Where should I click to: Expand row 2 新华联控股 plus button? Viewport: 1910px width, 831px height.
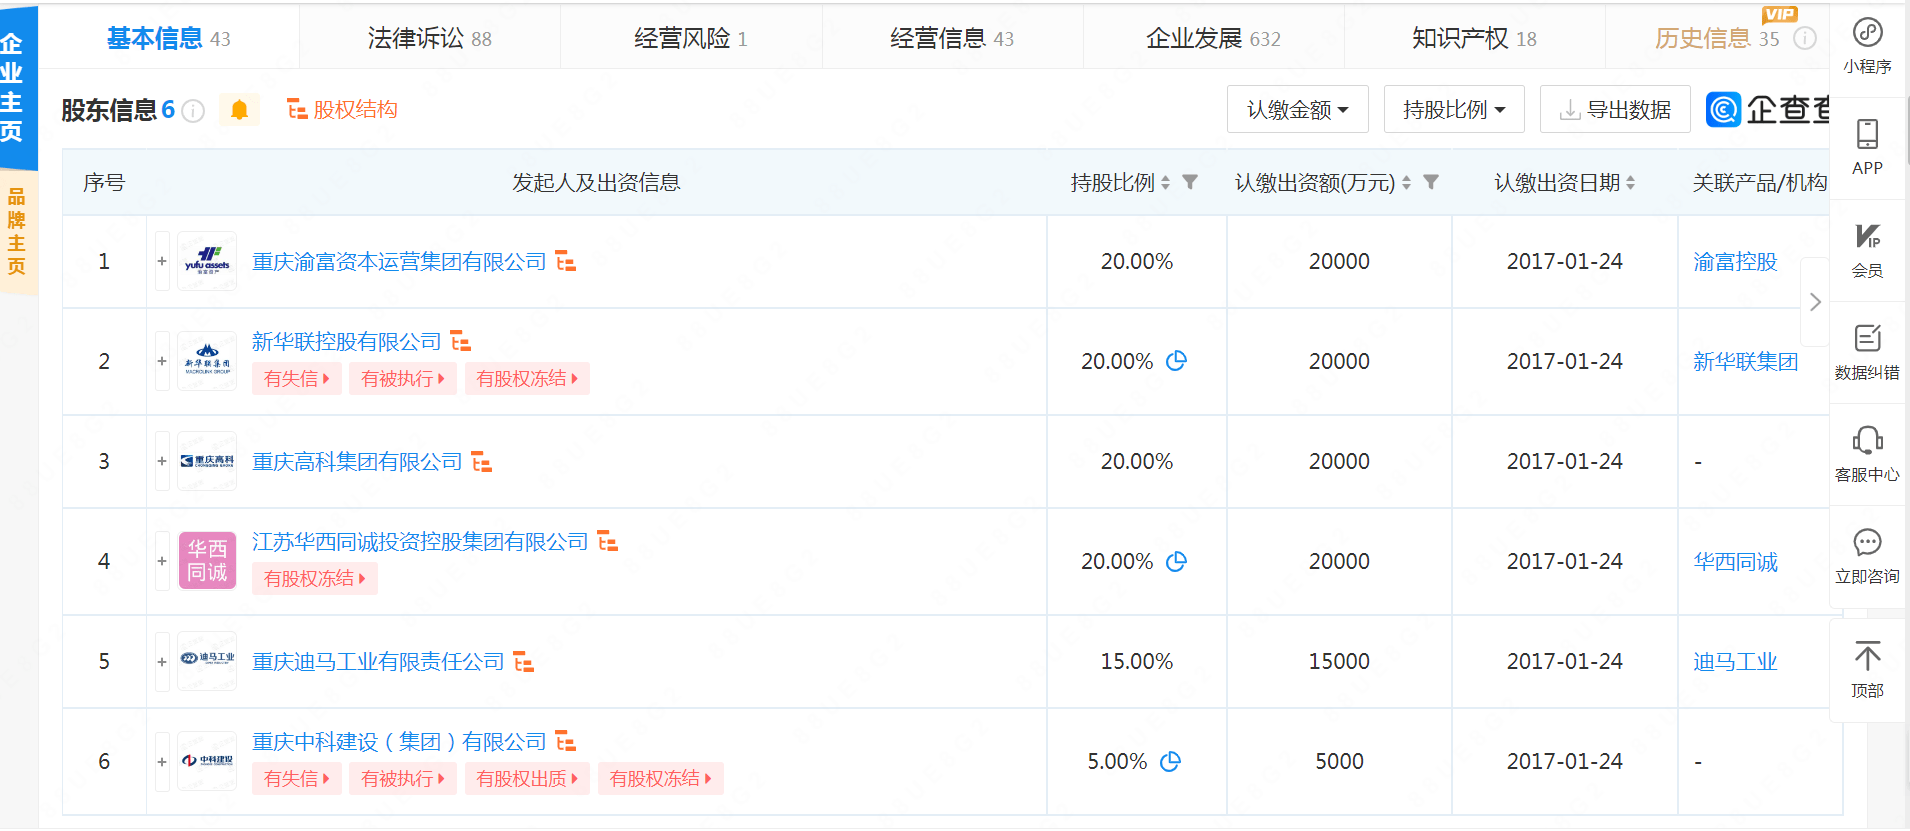point(162,361)
